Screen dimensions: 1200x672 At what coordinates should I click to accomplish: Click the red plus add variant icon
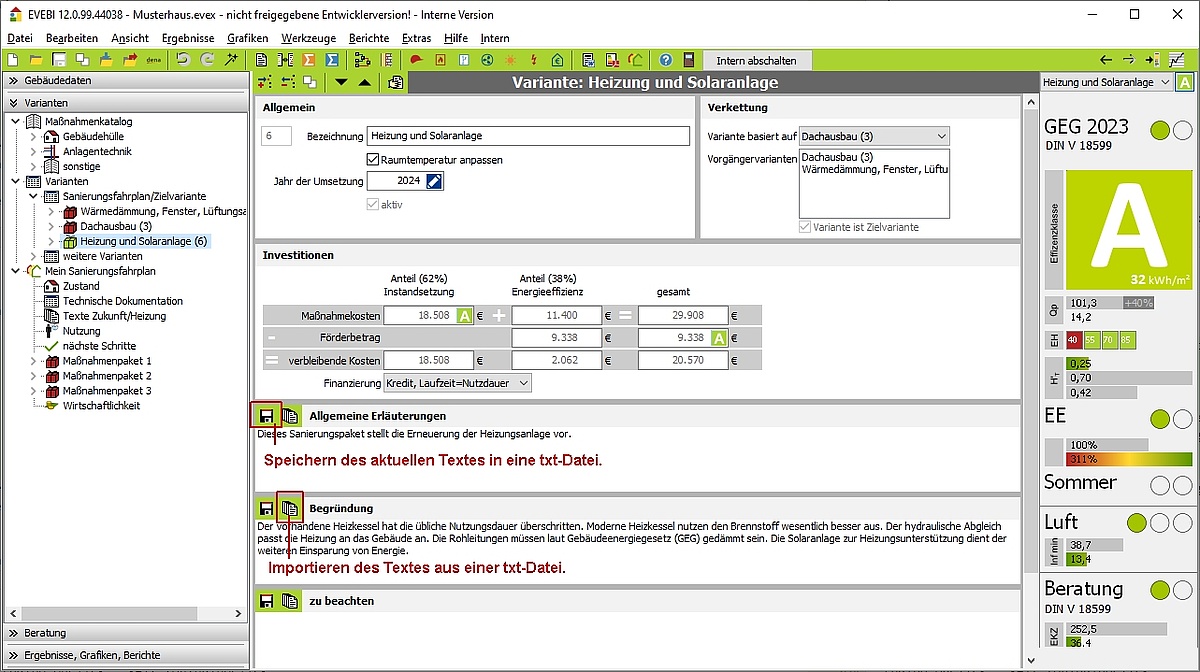(x=265, y=82)
